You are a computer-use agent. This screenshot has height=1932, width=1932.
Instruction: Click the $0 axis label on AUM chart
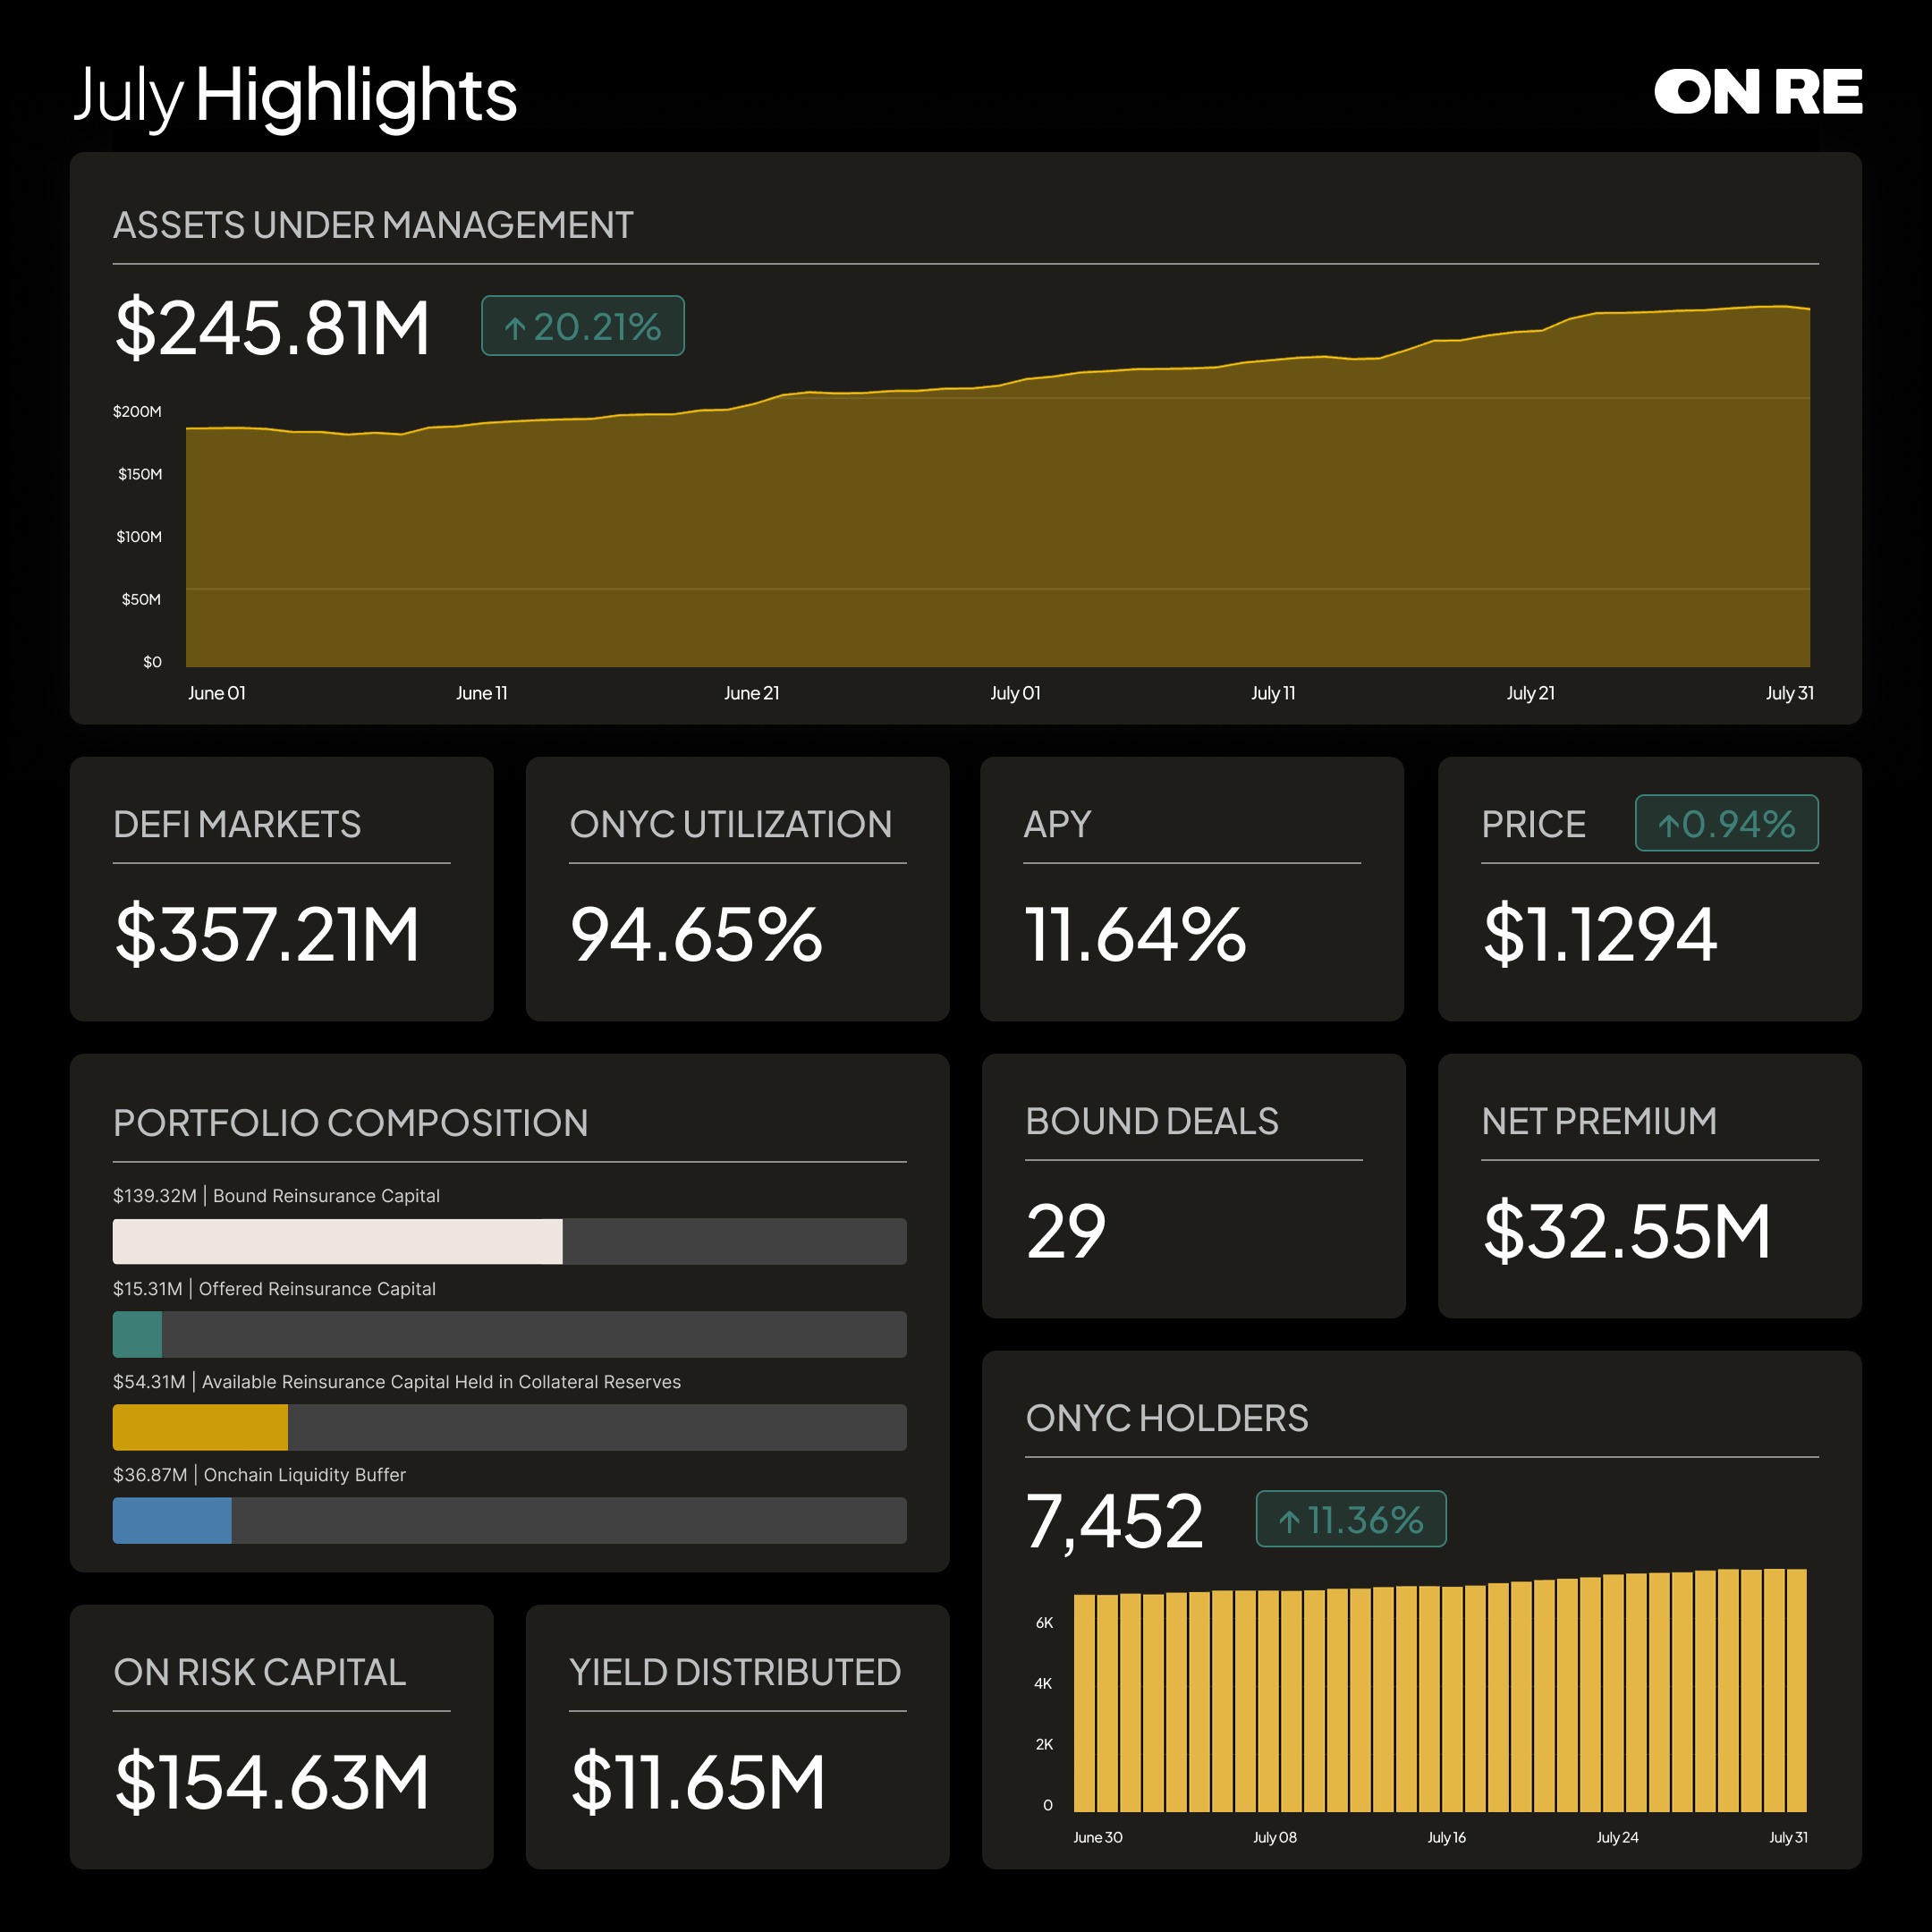click(x=152, y=662)
